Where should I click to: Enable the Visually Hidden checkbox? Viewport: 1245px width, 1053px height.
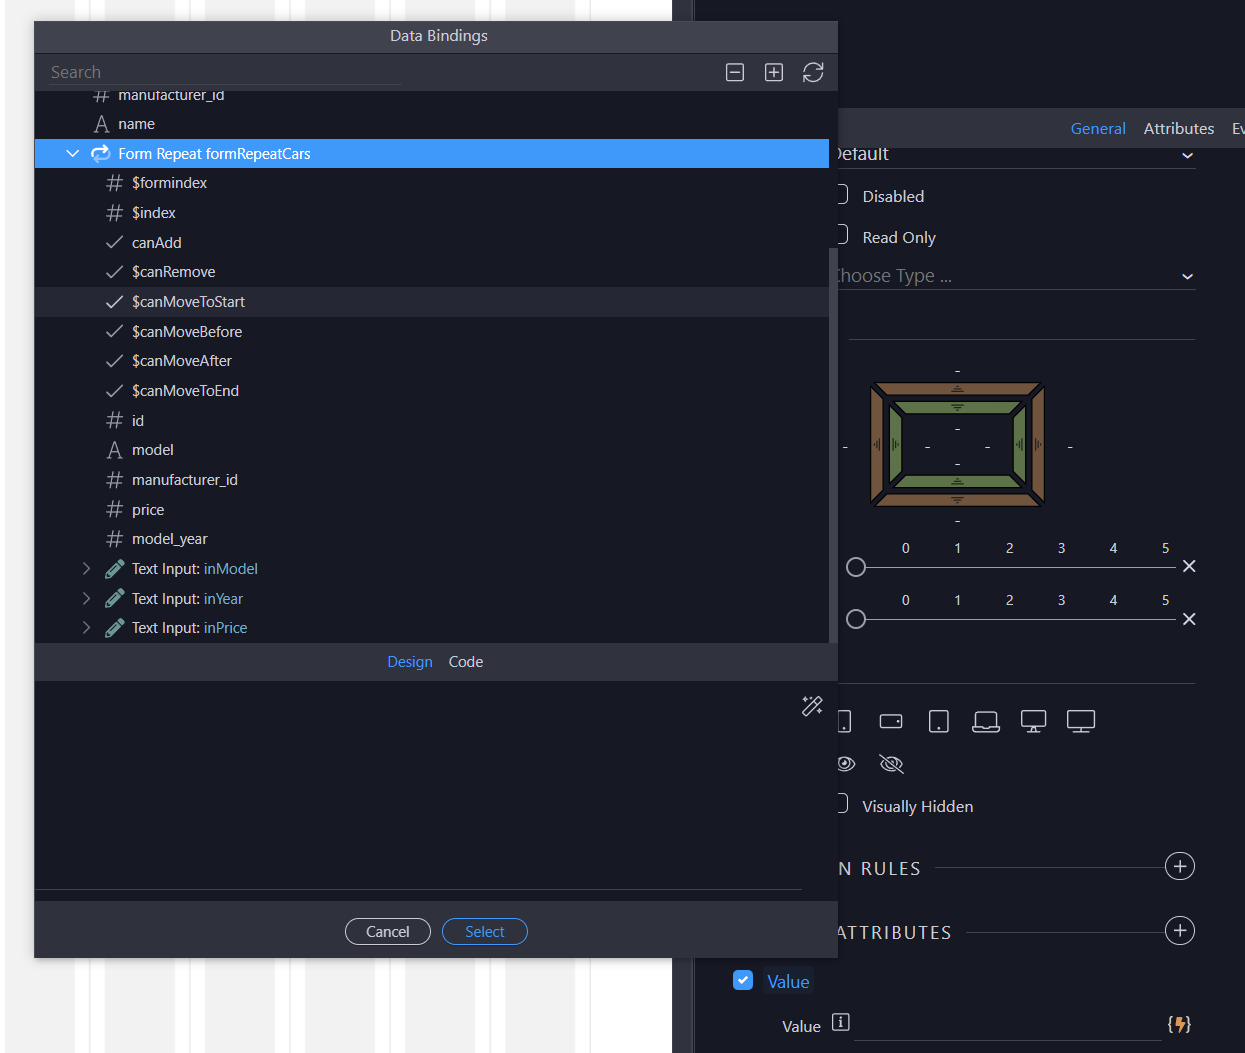843,804
